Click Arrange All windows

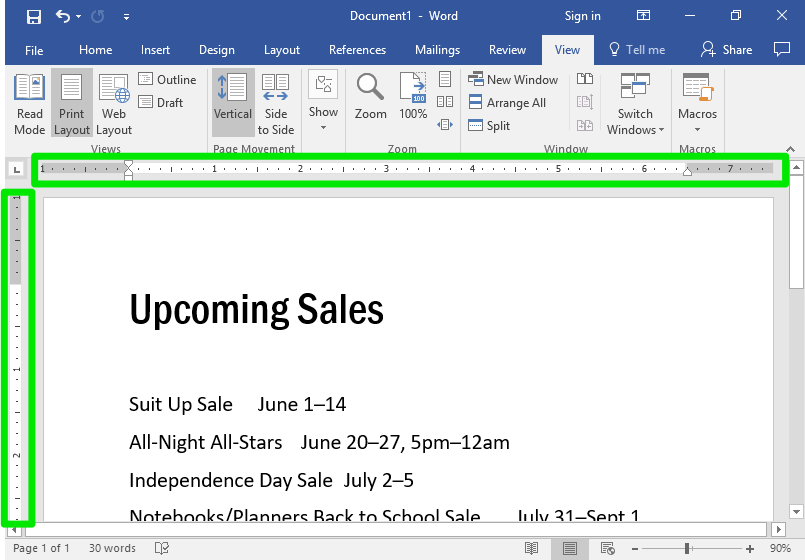click(x=506, y=102)
